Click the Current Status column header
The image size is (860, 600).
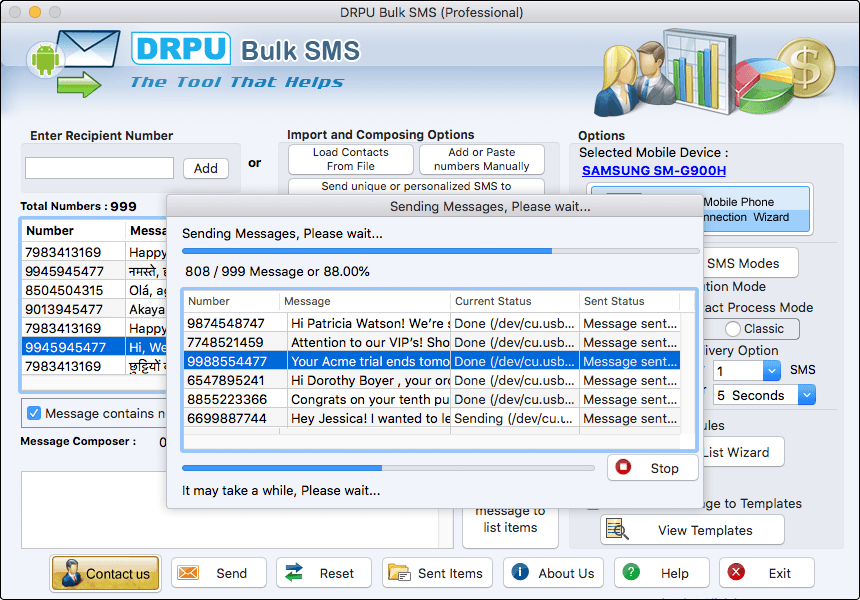pyautogui.click(x=515, y=301)
